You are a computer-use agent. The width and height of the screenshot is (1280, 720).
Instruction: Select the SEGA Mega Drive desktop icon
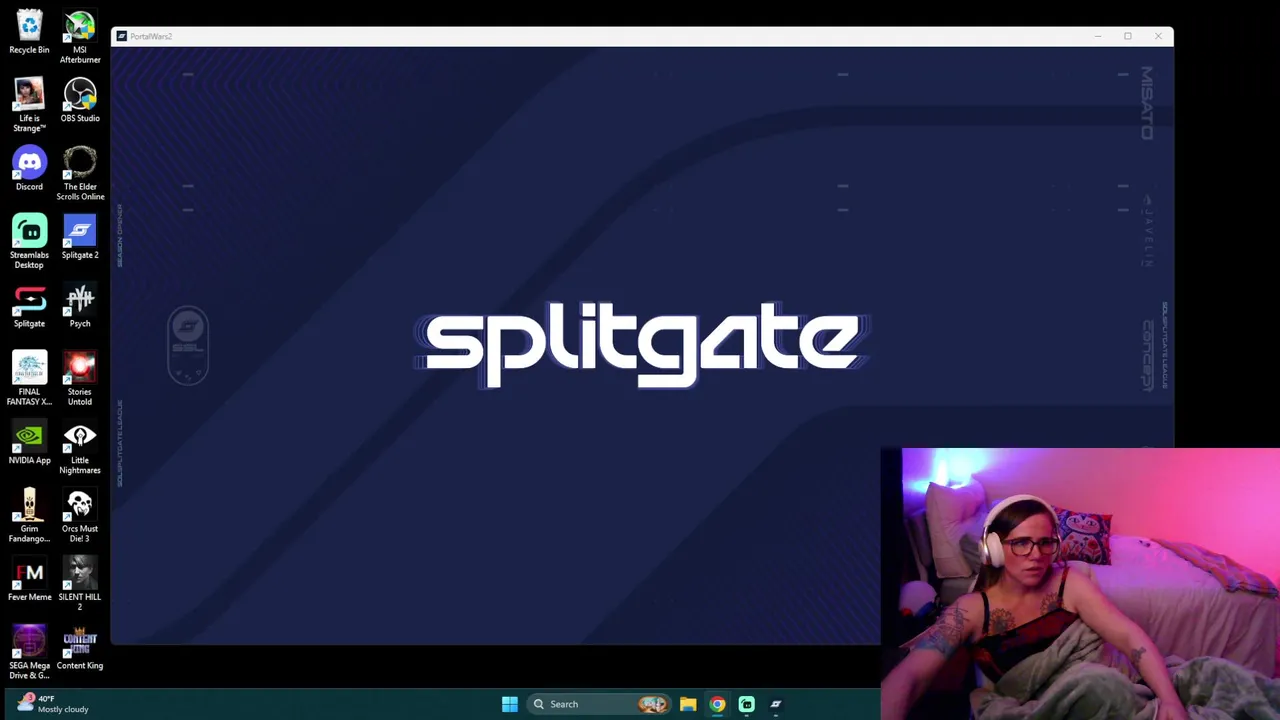click(x=29, y=653)
